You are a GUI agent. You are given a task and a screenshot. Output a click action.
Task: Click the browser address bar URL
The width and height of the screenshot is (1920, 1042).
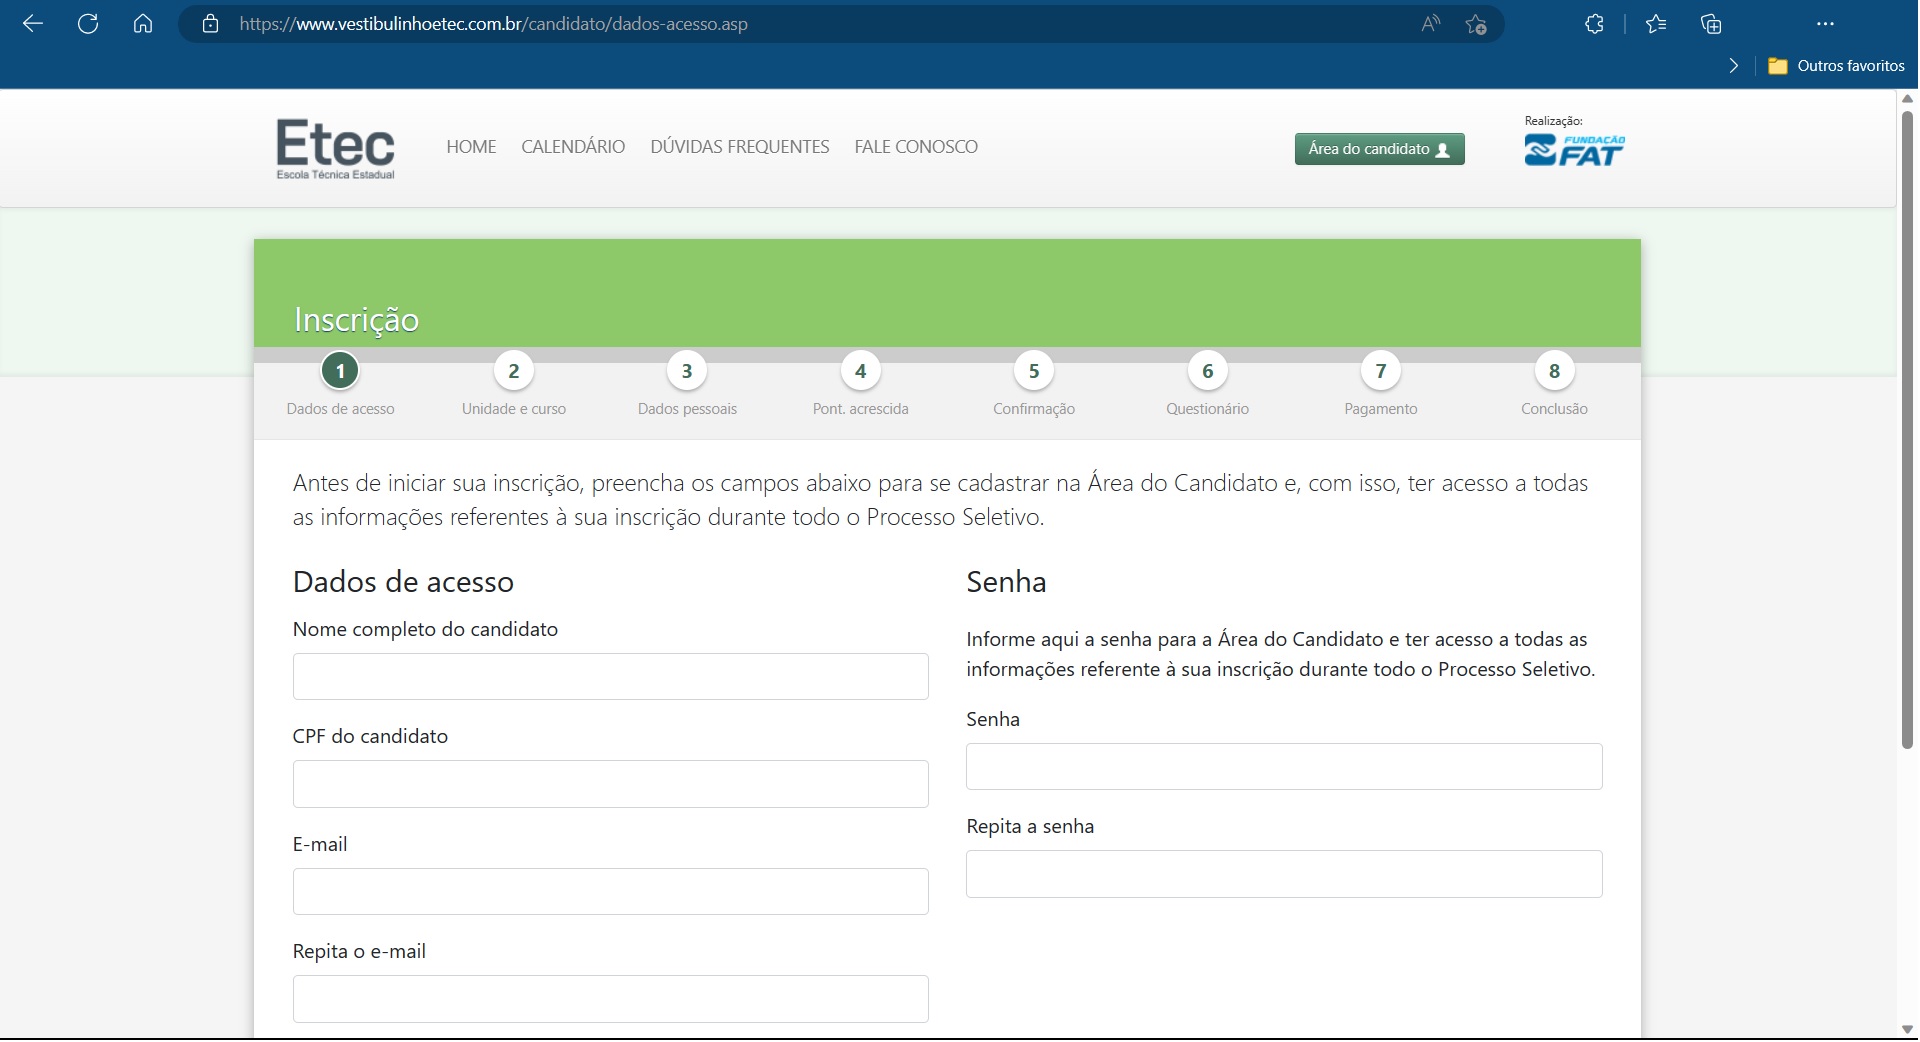click(493, 24)
